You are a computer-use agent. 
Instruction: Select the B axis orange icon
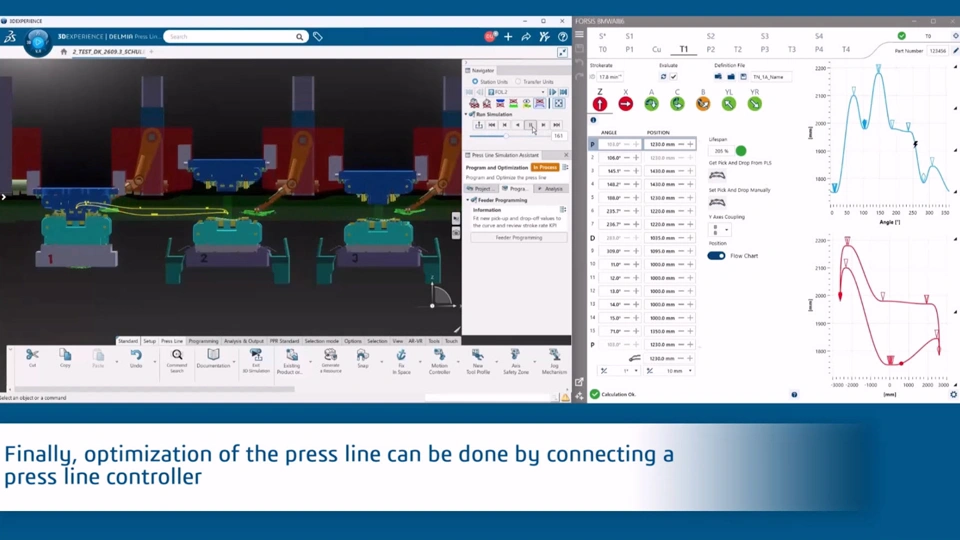pos(703,104)
